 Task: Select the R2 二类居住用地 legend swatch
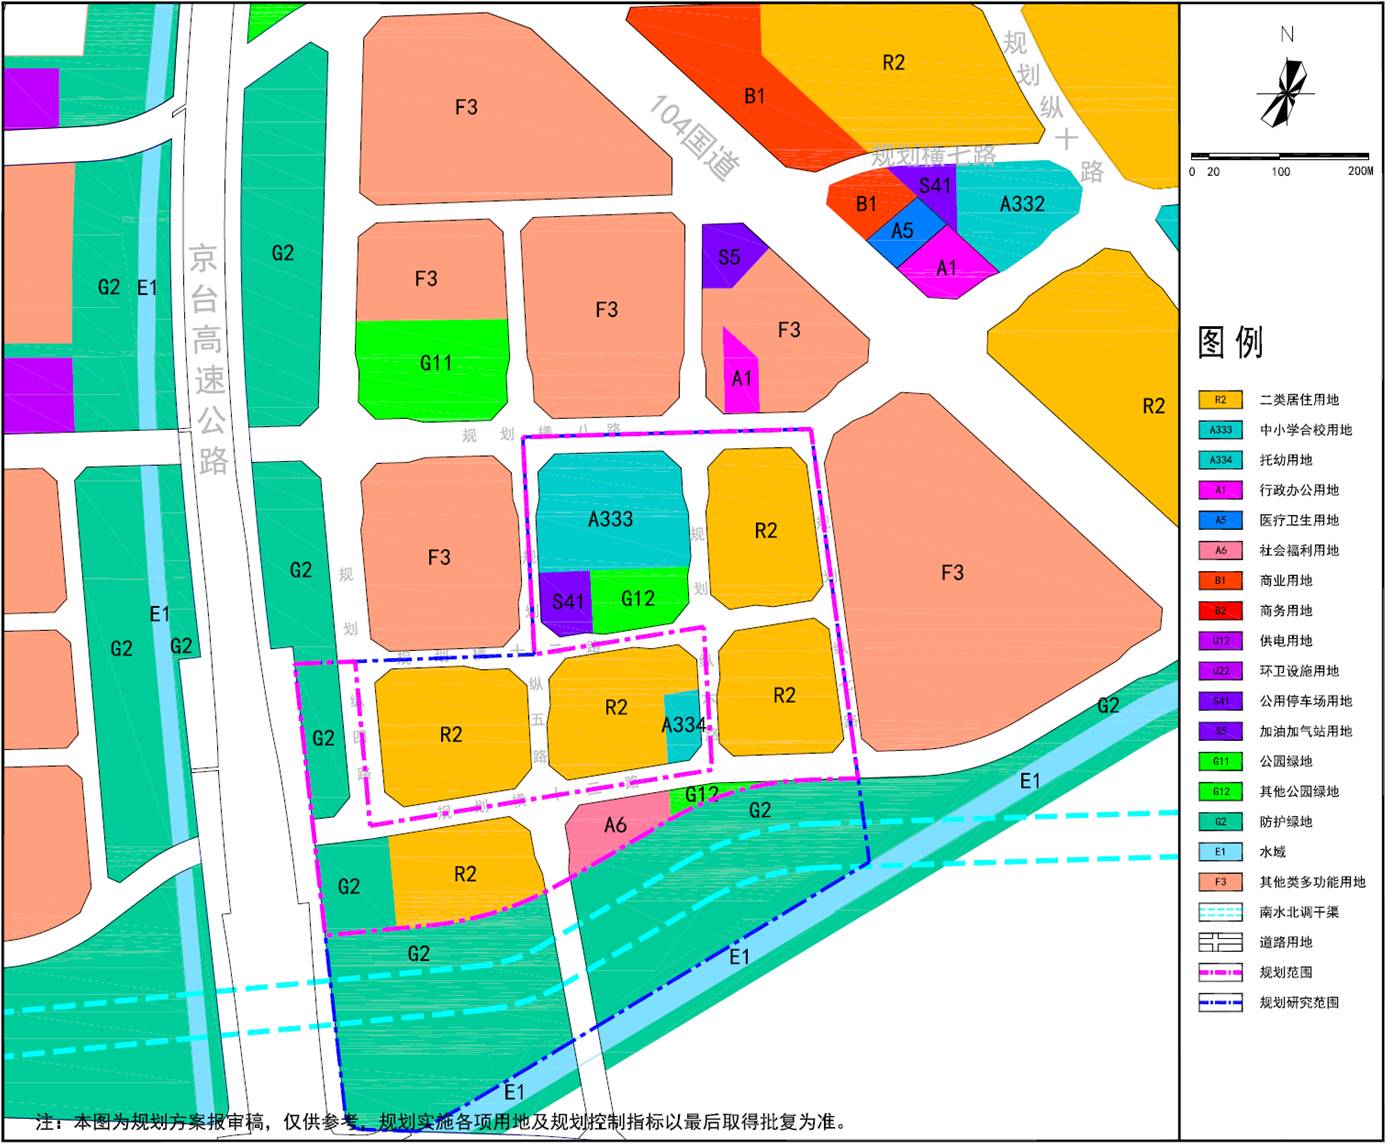pyautogui.click(x=1220, y=400)
